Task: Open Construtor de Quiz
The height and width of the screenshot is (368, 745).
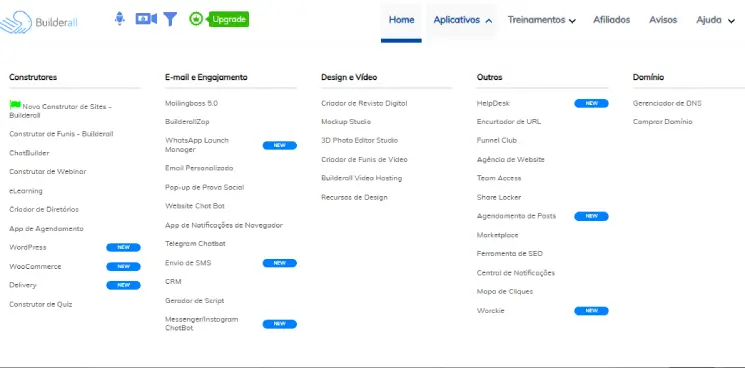Action: click(41, 304)
